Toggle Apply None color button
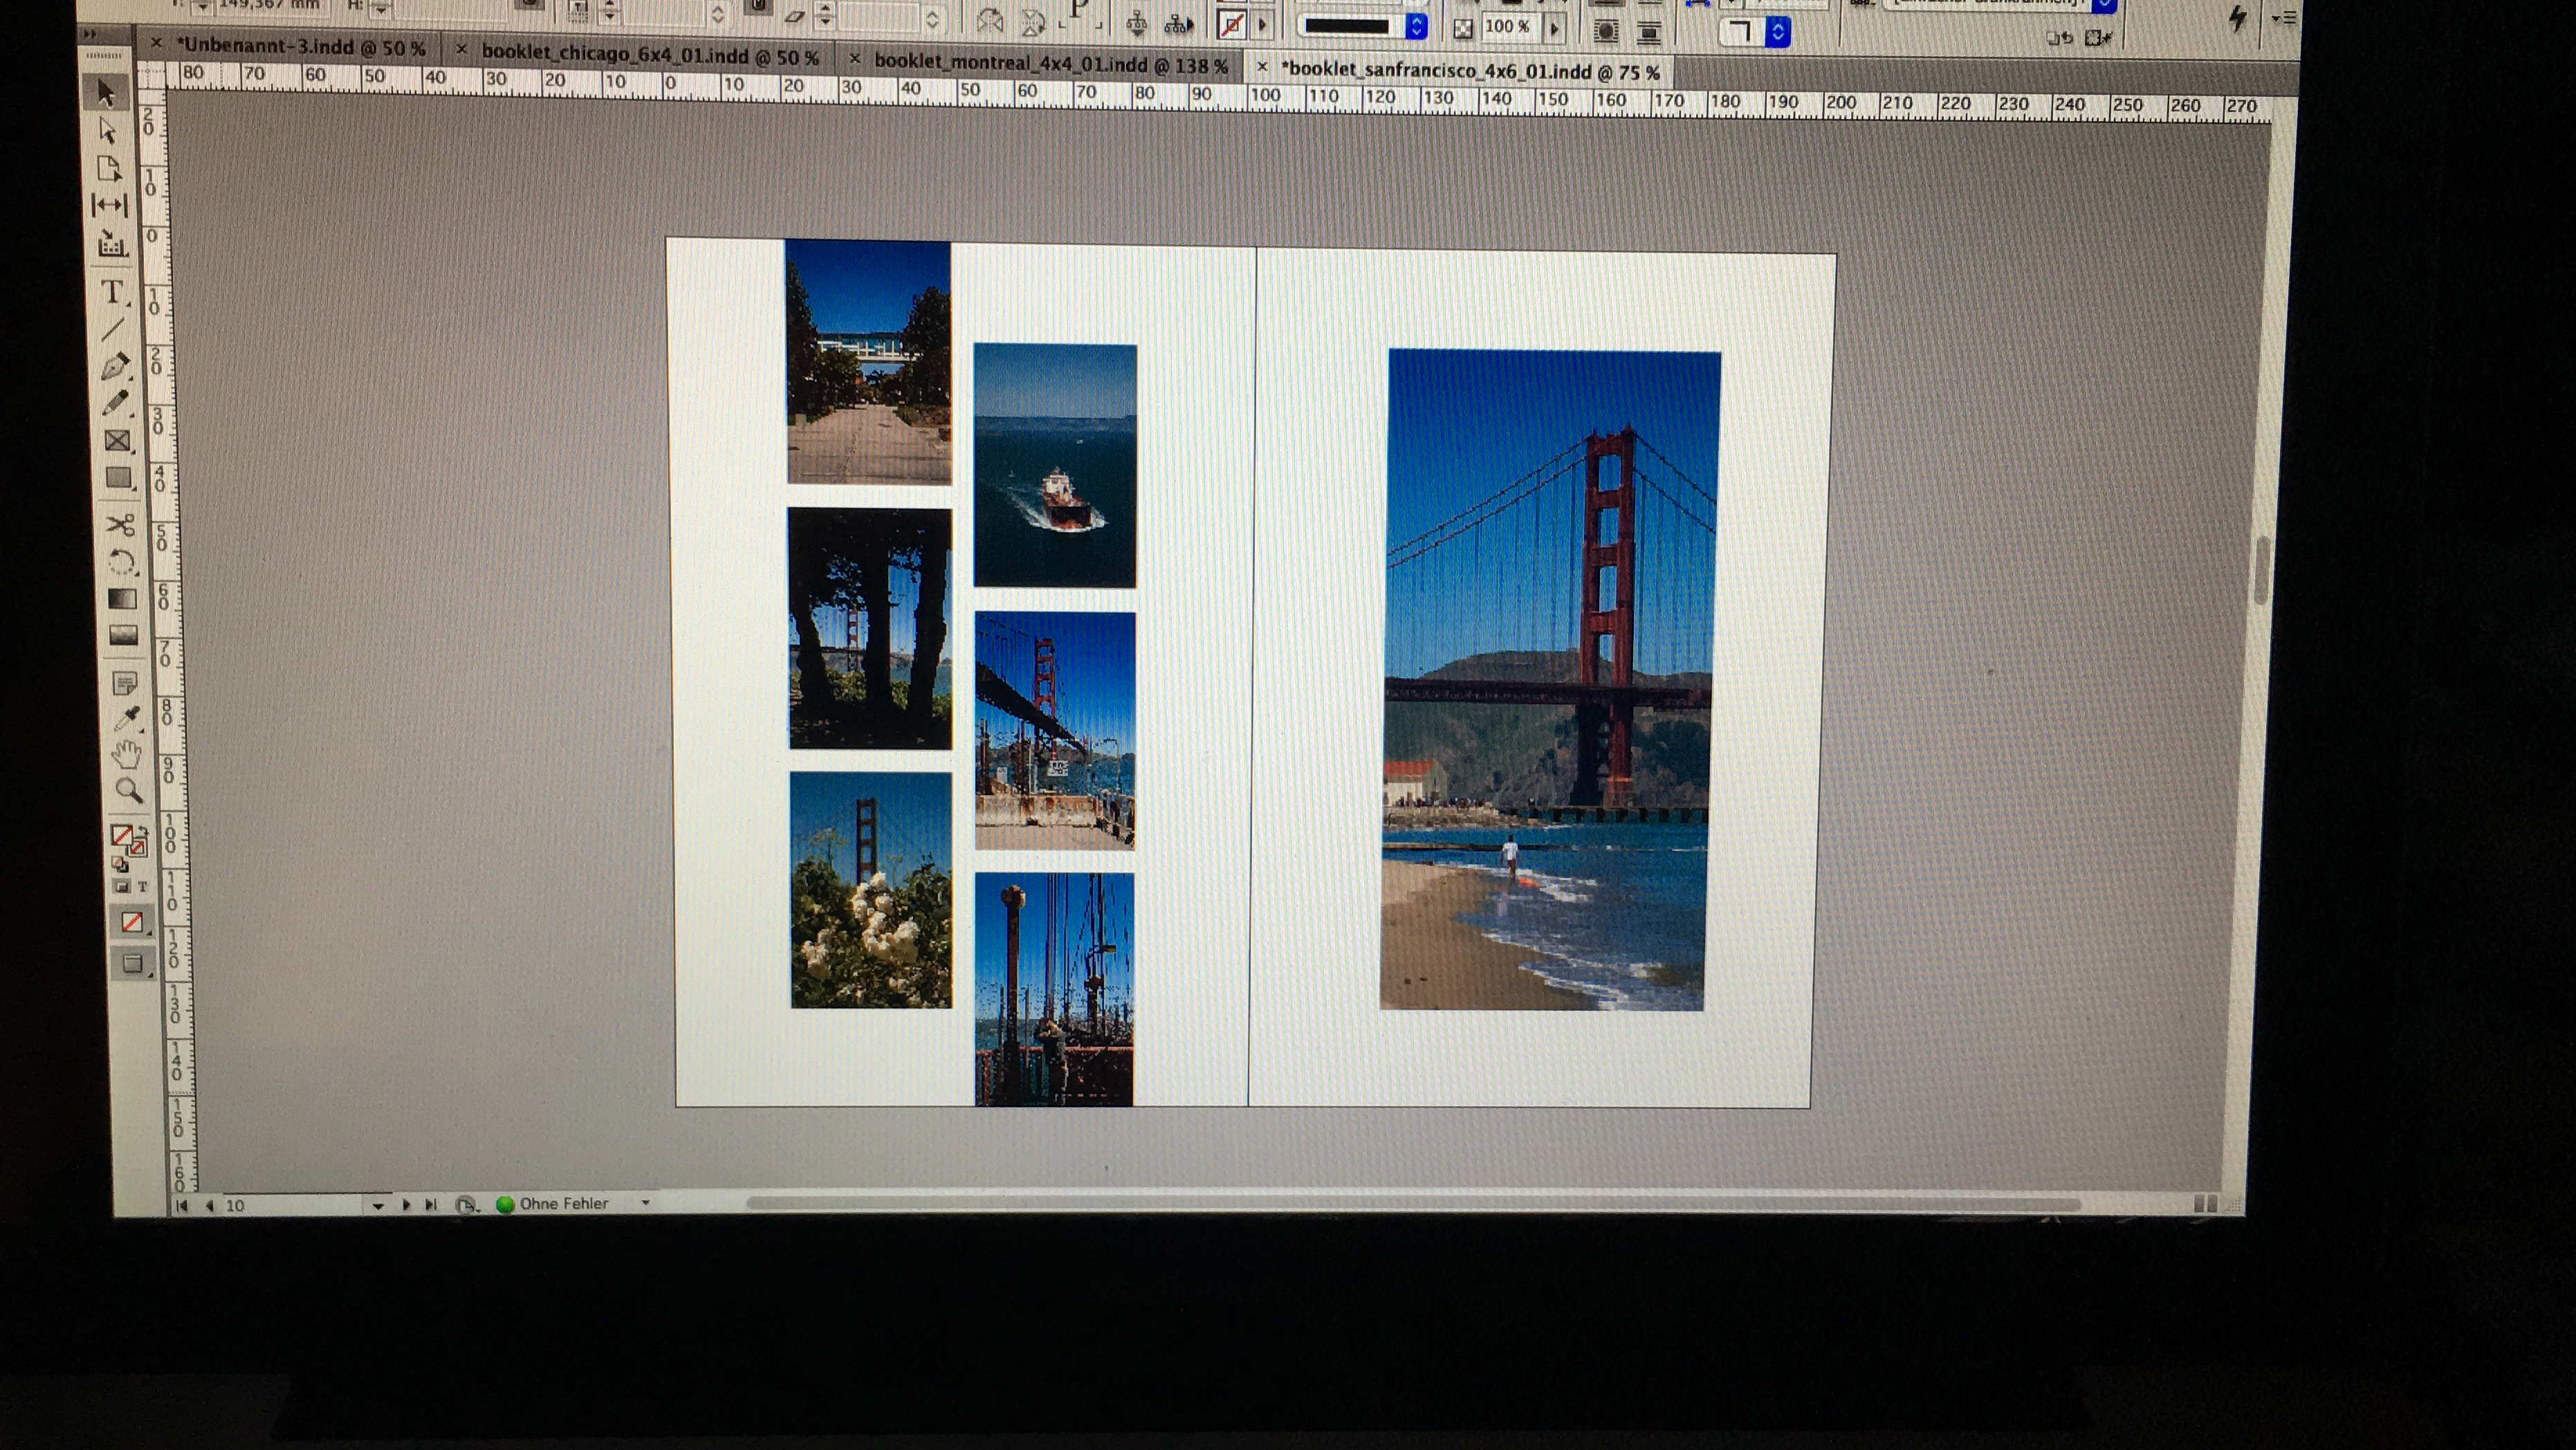The width and height of the screenshot is (2576, 1450). click(x=131, y=922)
